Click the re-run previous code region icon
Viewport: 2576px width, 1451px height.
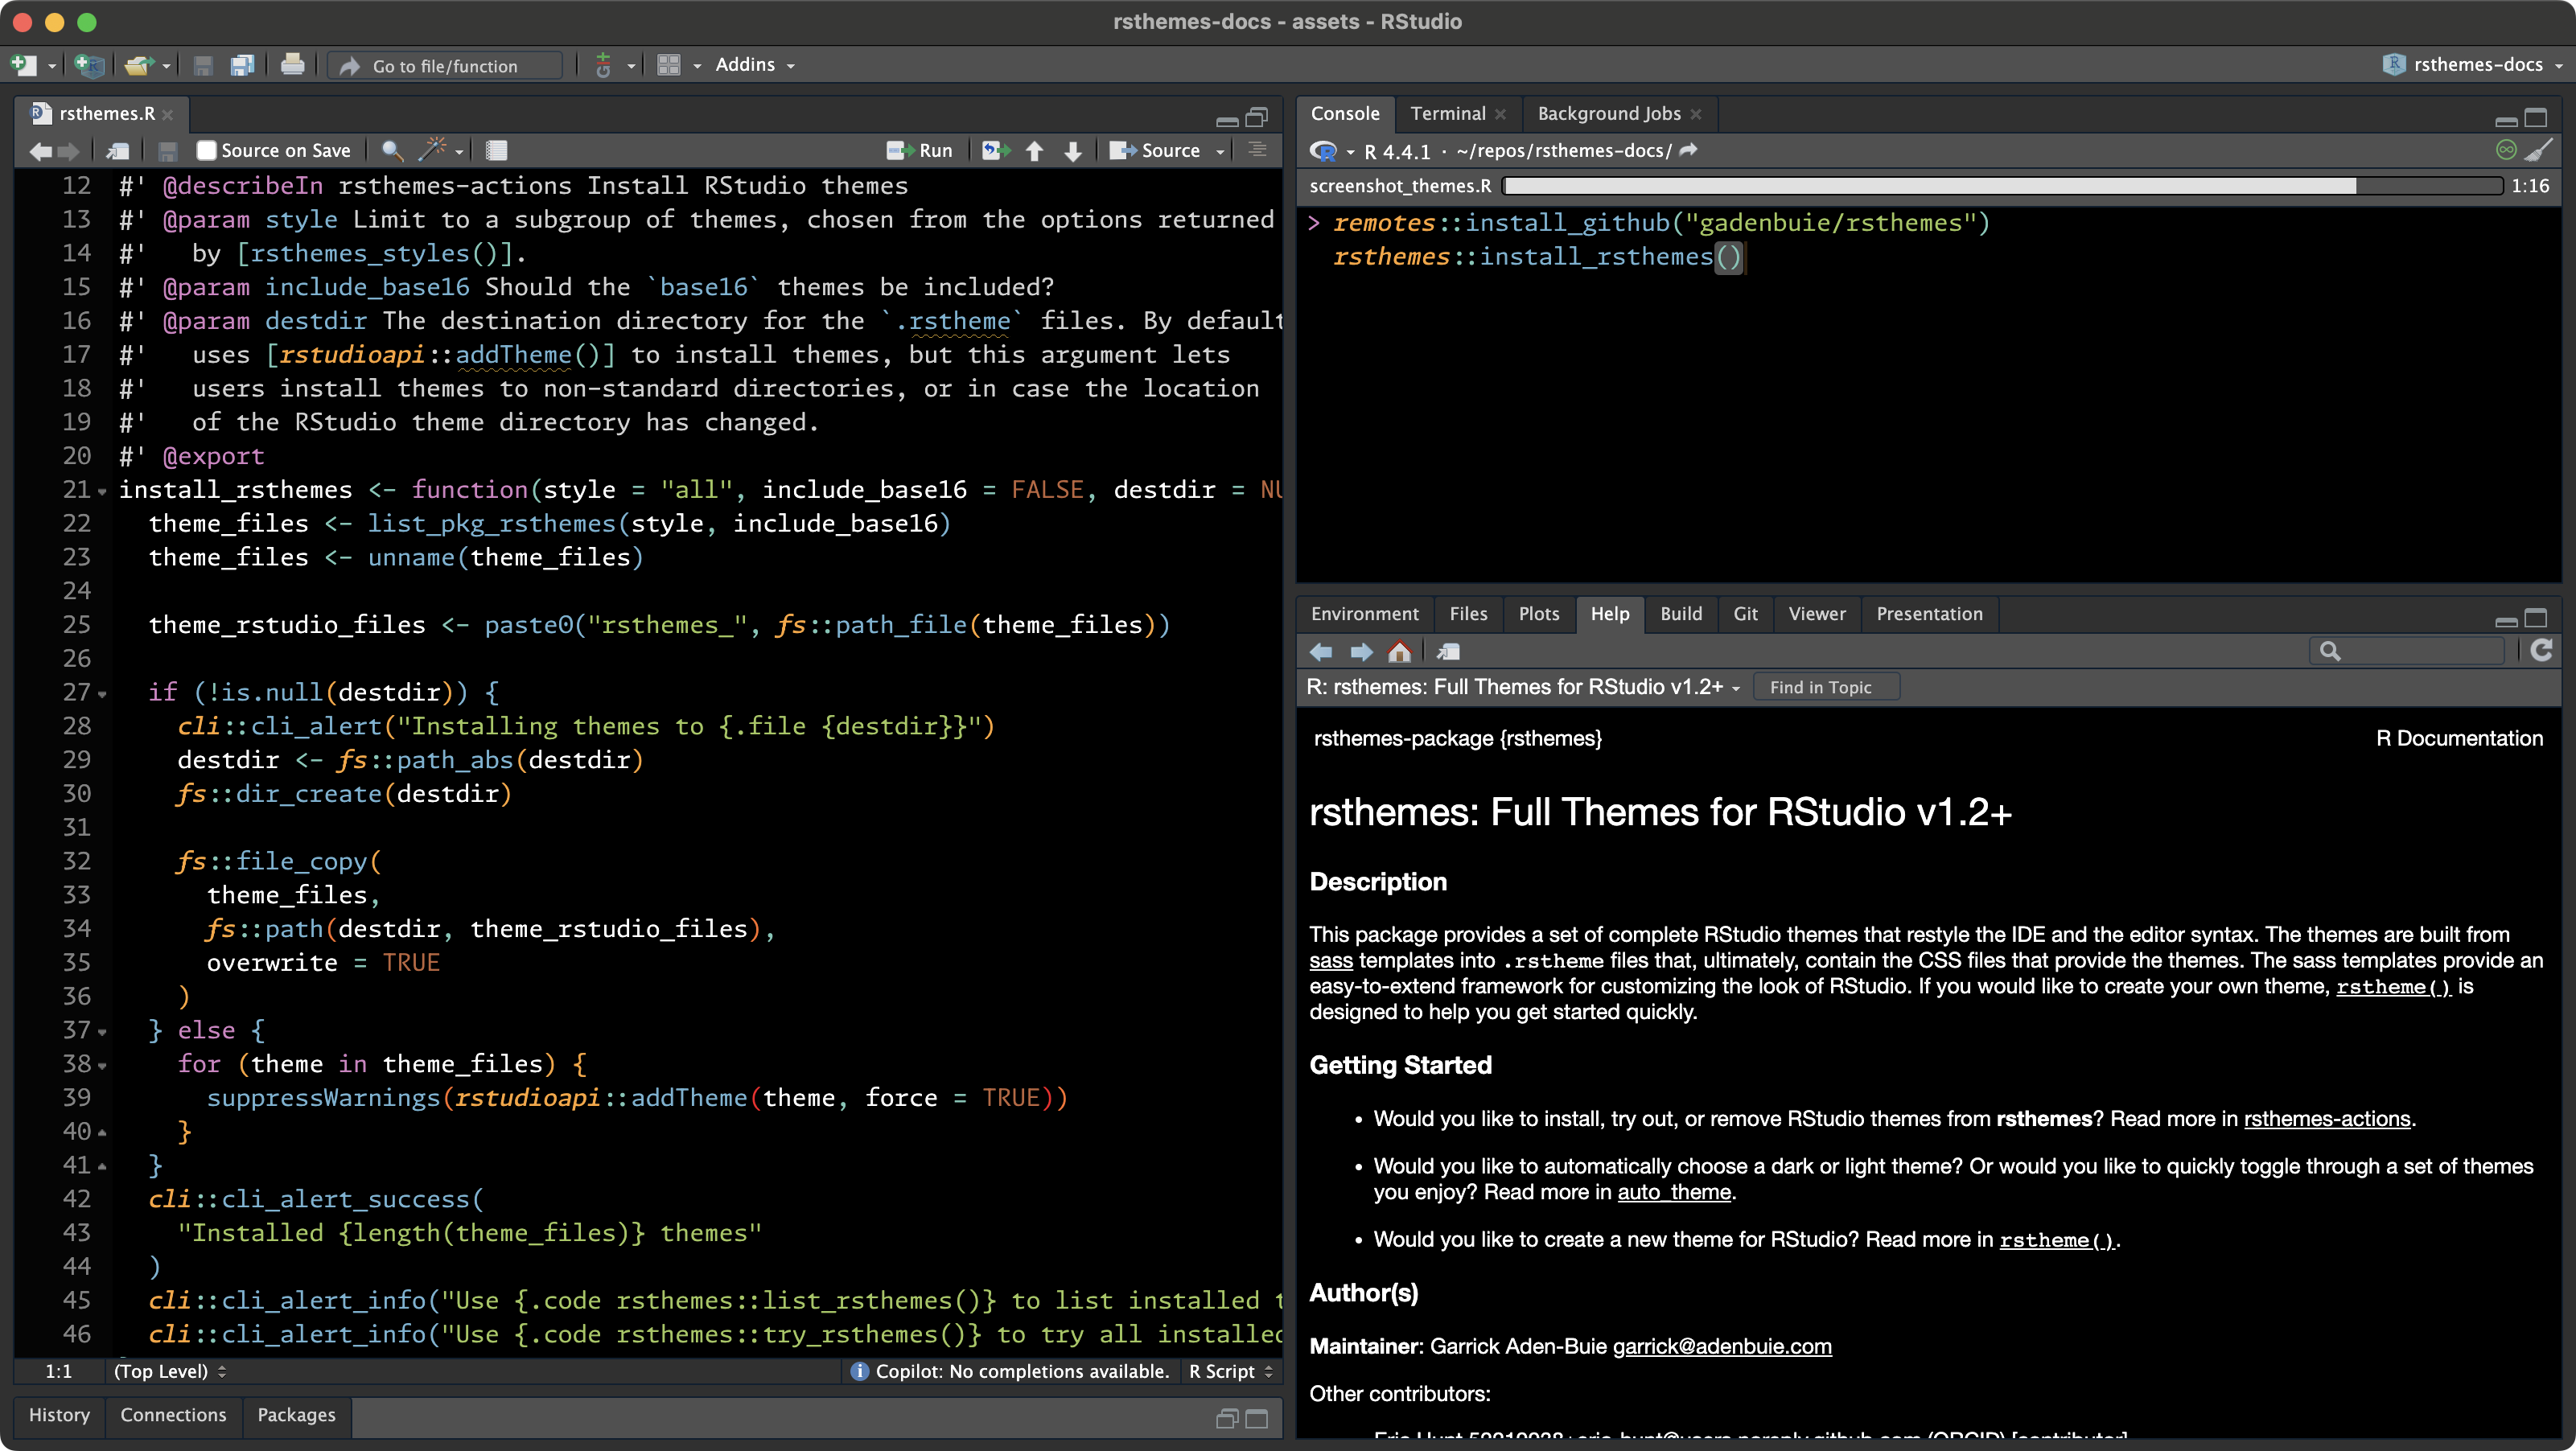pyautogui.click(x=994, y=150)
